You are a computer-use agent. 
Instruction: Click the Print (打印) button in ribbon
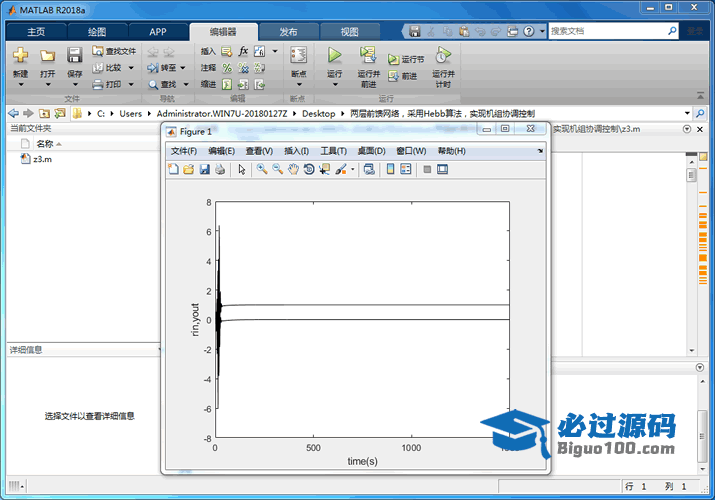[x=108, y=84]
